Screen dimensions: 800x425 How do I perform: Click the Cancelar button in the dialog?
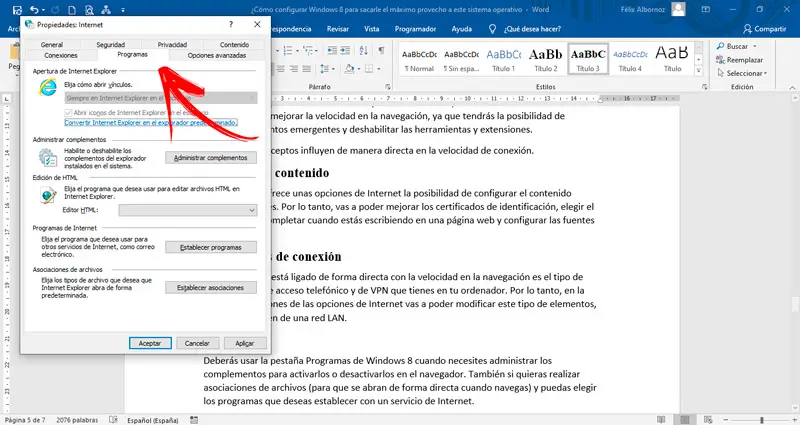197,343
